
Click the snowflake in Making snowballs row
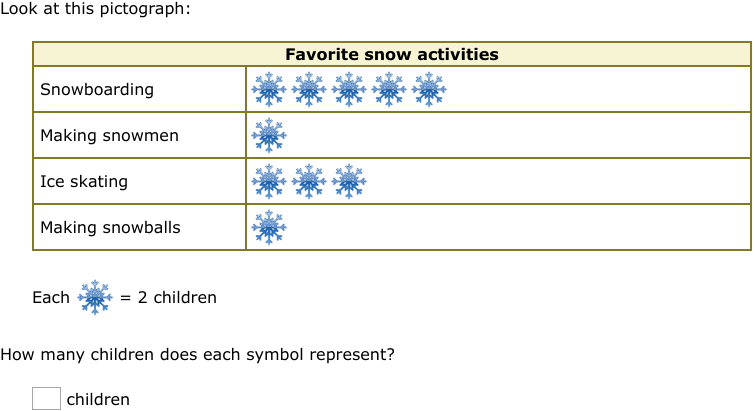[x=269, y=227]
